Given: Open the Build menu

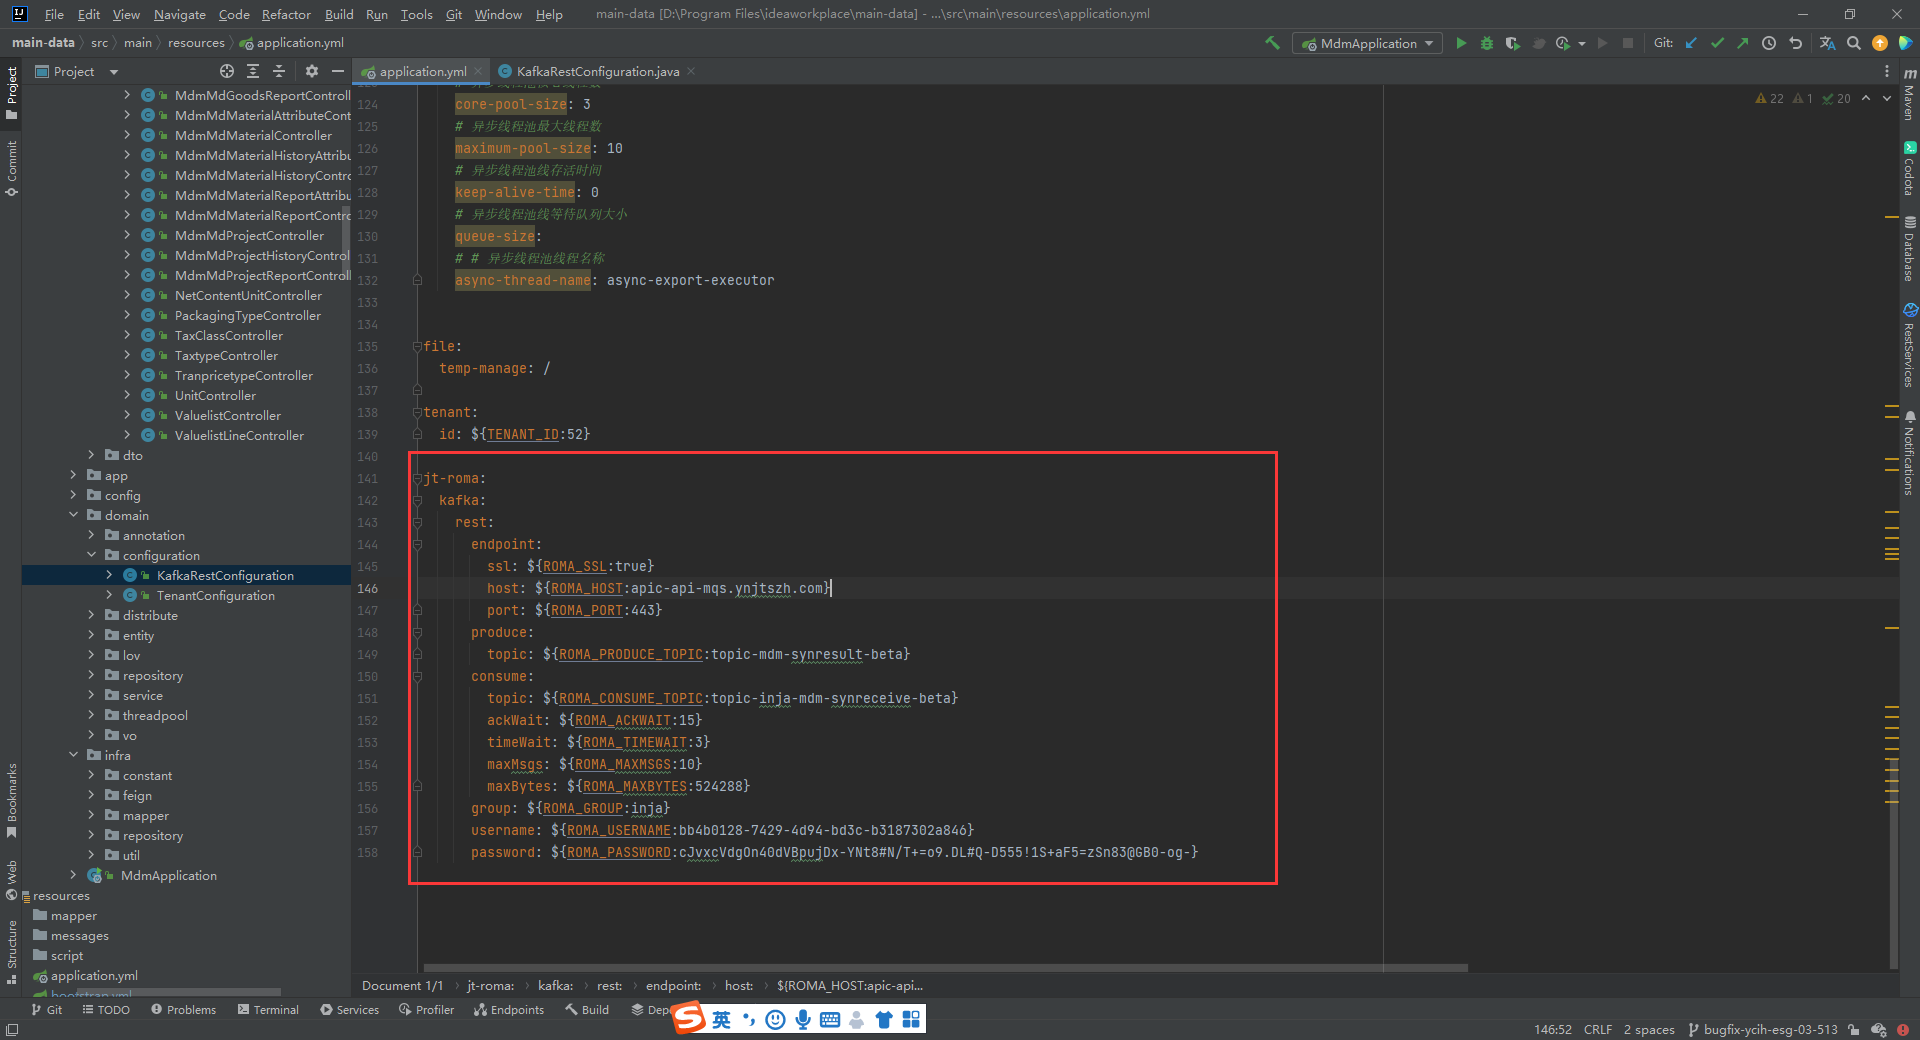Looking at the screenshot, I should [x=339, y=14].
